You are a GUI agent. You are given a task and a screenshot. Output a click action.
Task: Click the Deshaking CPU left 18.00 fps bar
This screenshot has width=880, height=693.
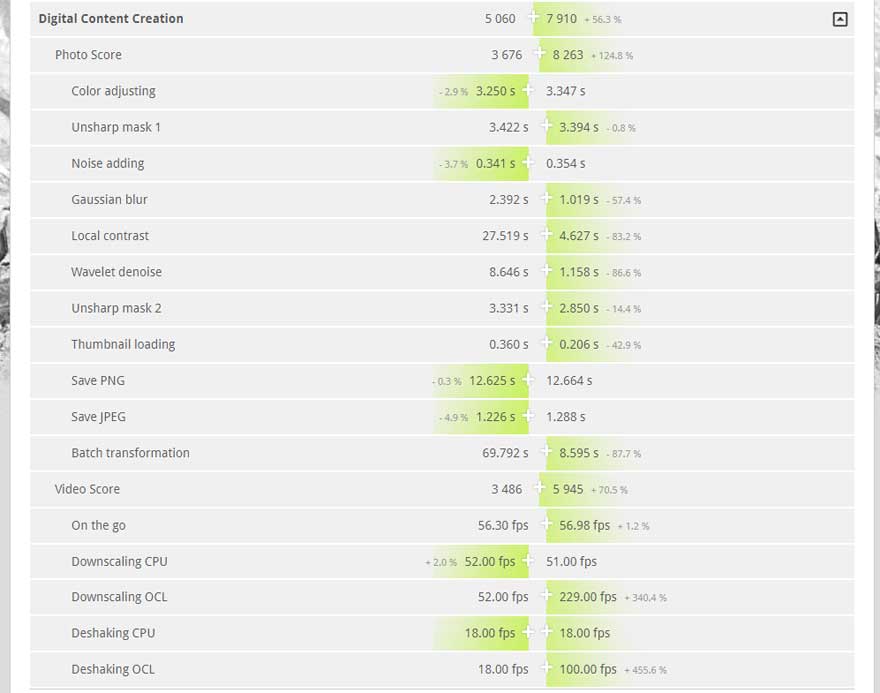tap(480, 633)
